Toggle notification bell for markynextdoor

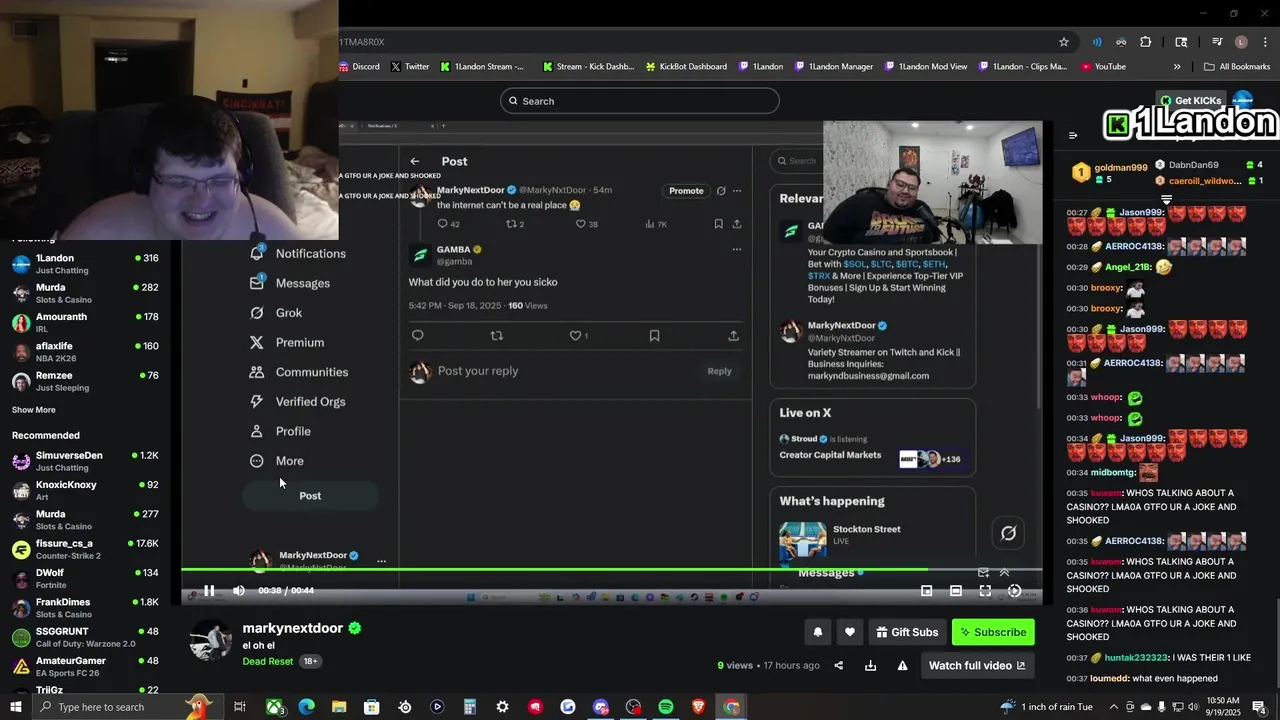817,632
